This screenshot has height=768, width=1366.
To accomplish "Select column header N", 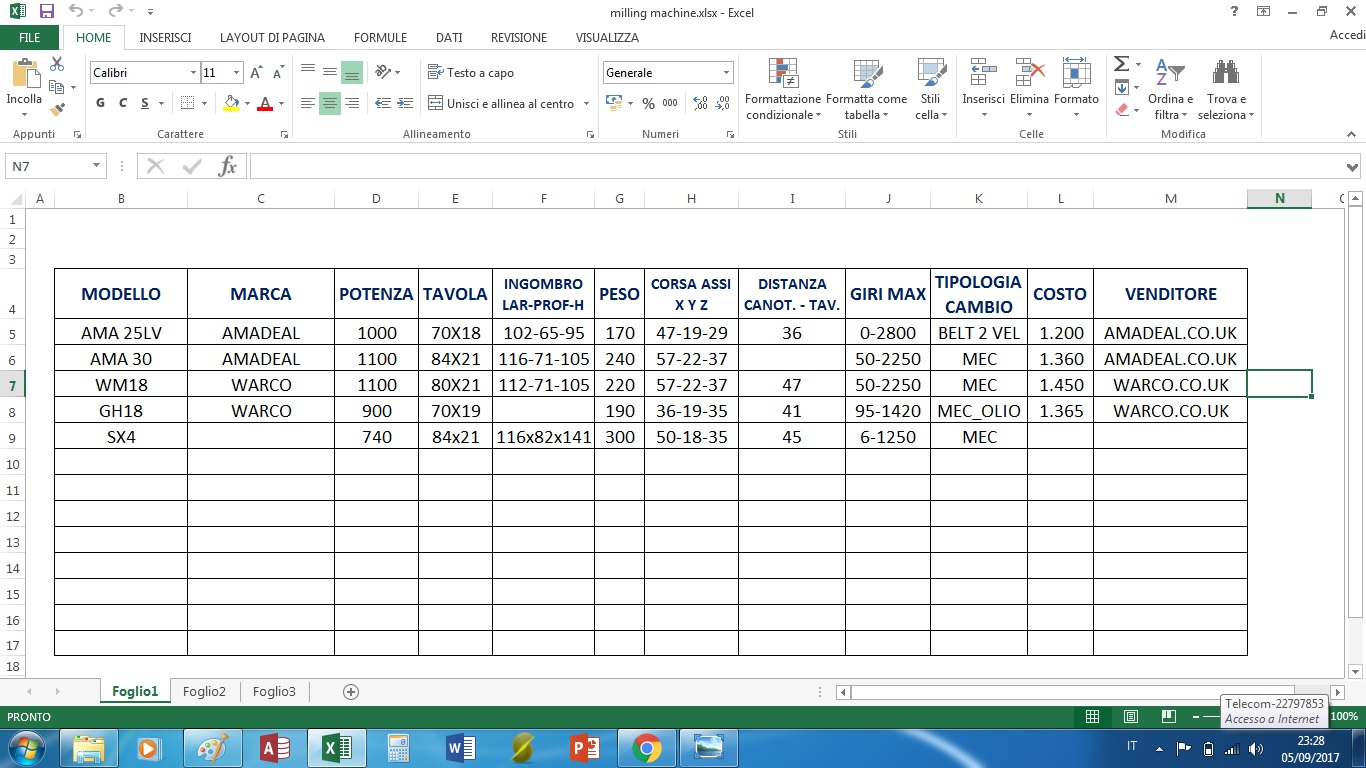I will (1279, 198).
